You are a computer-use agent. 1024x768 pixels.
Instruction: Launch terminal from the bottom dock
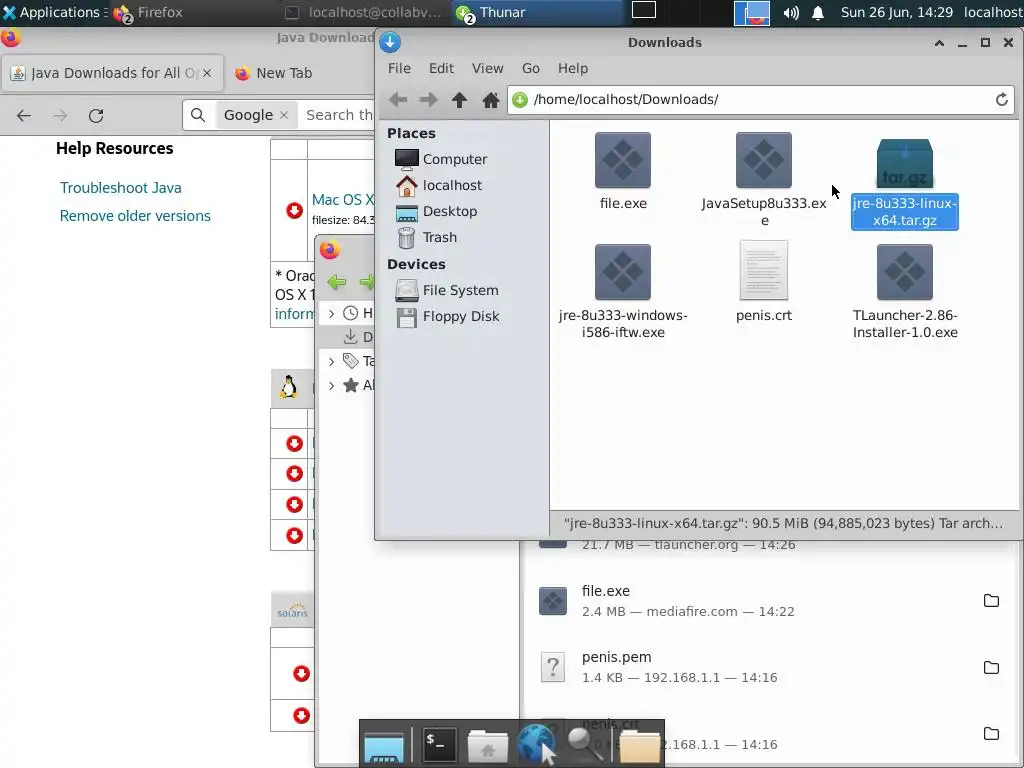[440, 744]
